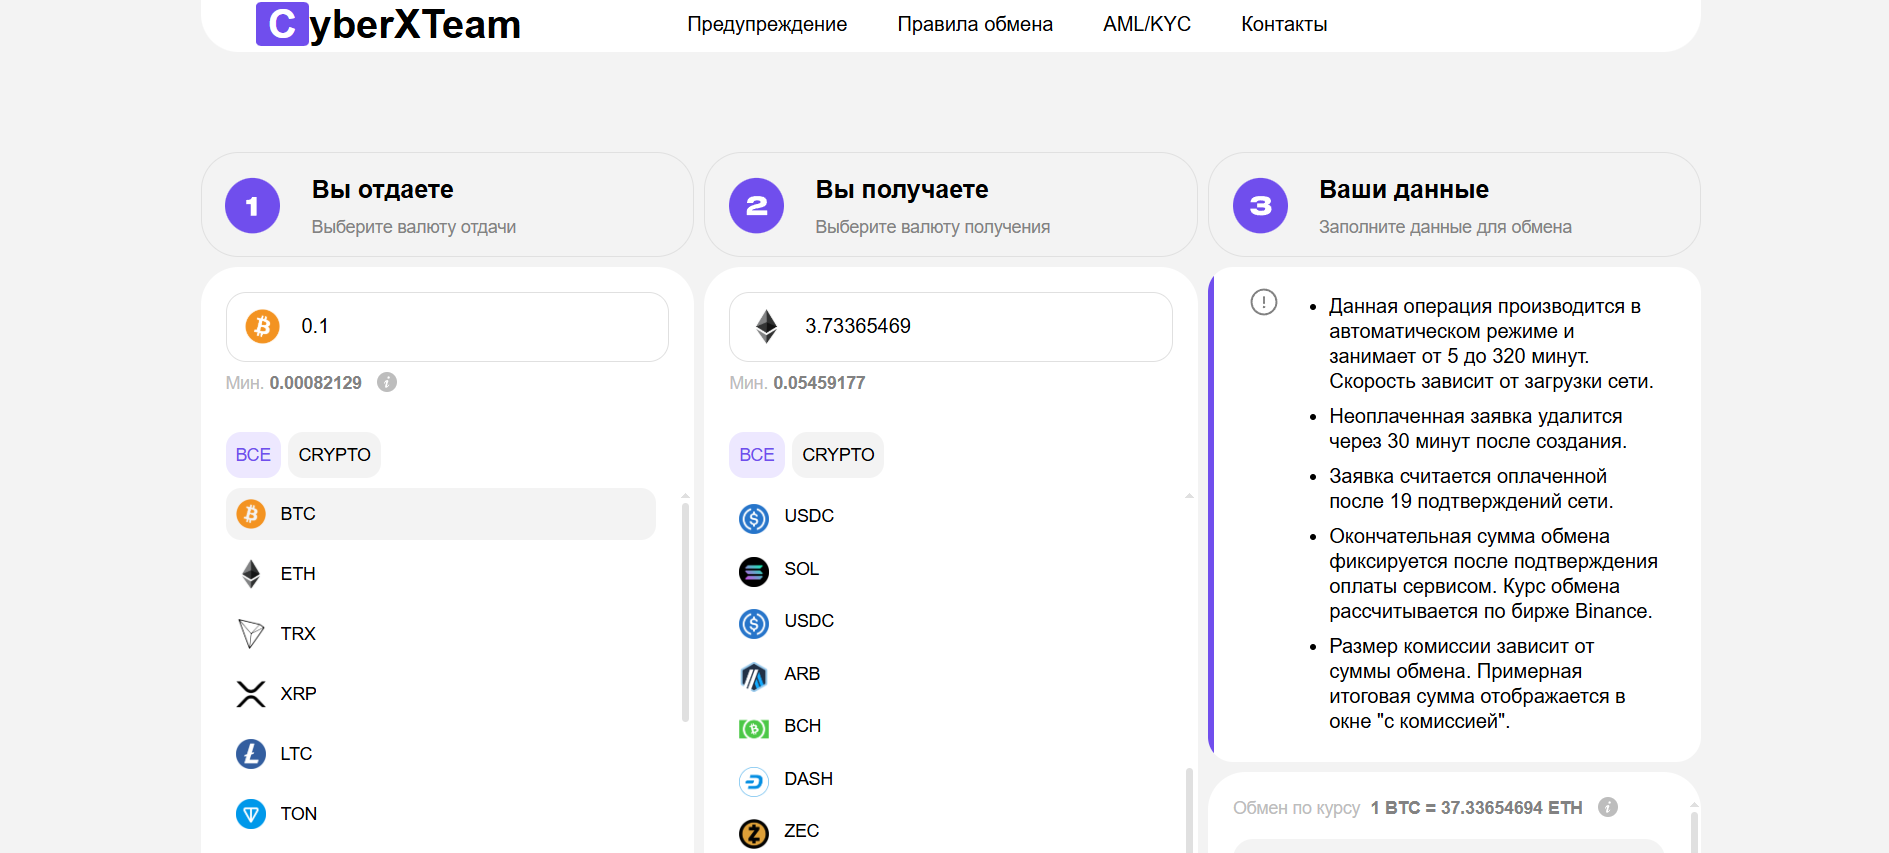This screenshot has height=853, width=1889.
Task: Choose the ETH diamond icon in the give list
Action: (251, 574)
